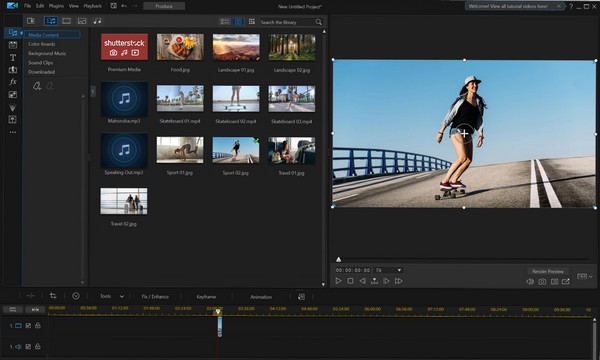Open the Audio Mixing Room icon
Image resolution: width=600 pixels, height=360 pixels.
tap(13, 120)
